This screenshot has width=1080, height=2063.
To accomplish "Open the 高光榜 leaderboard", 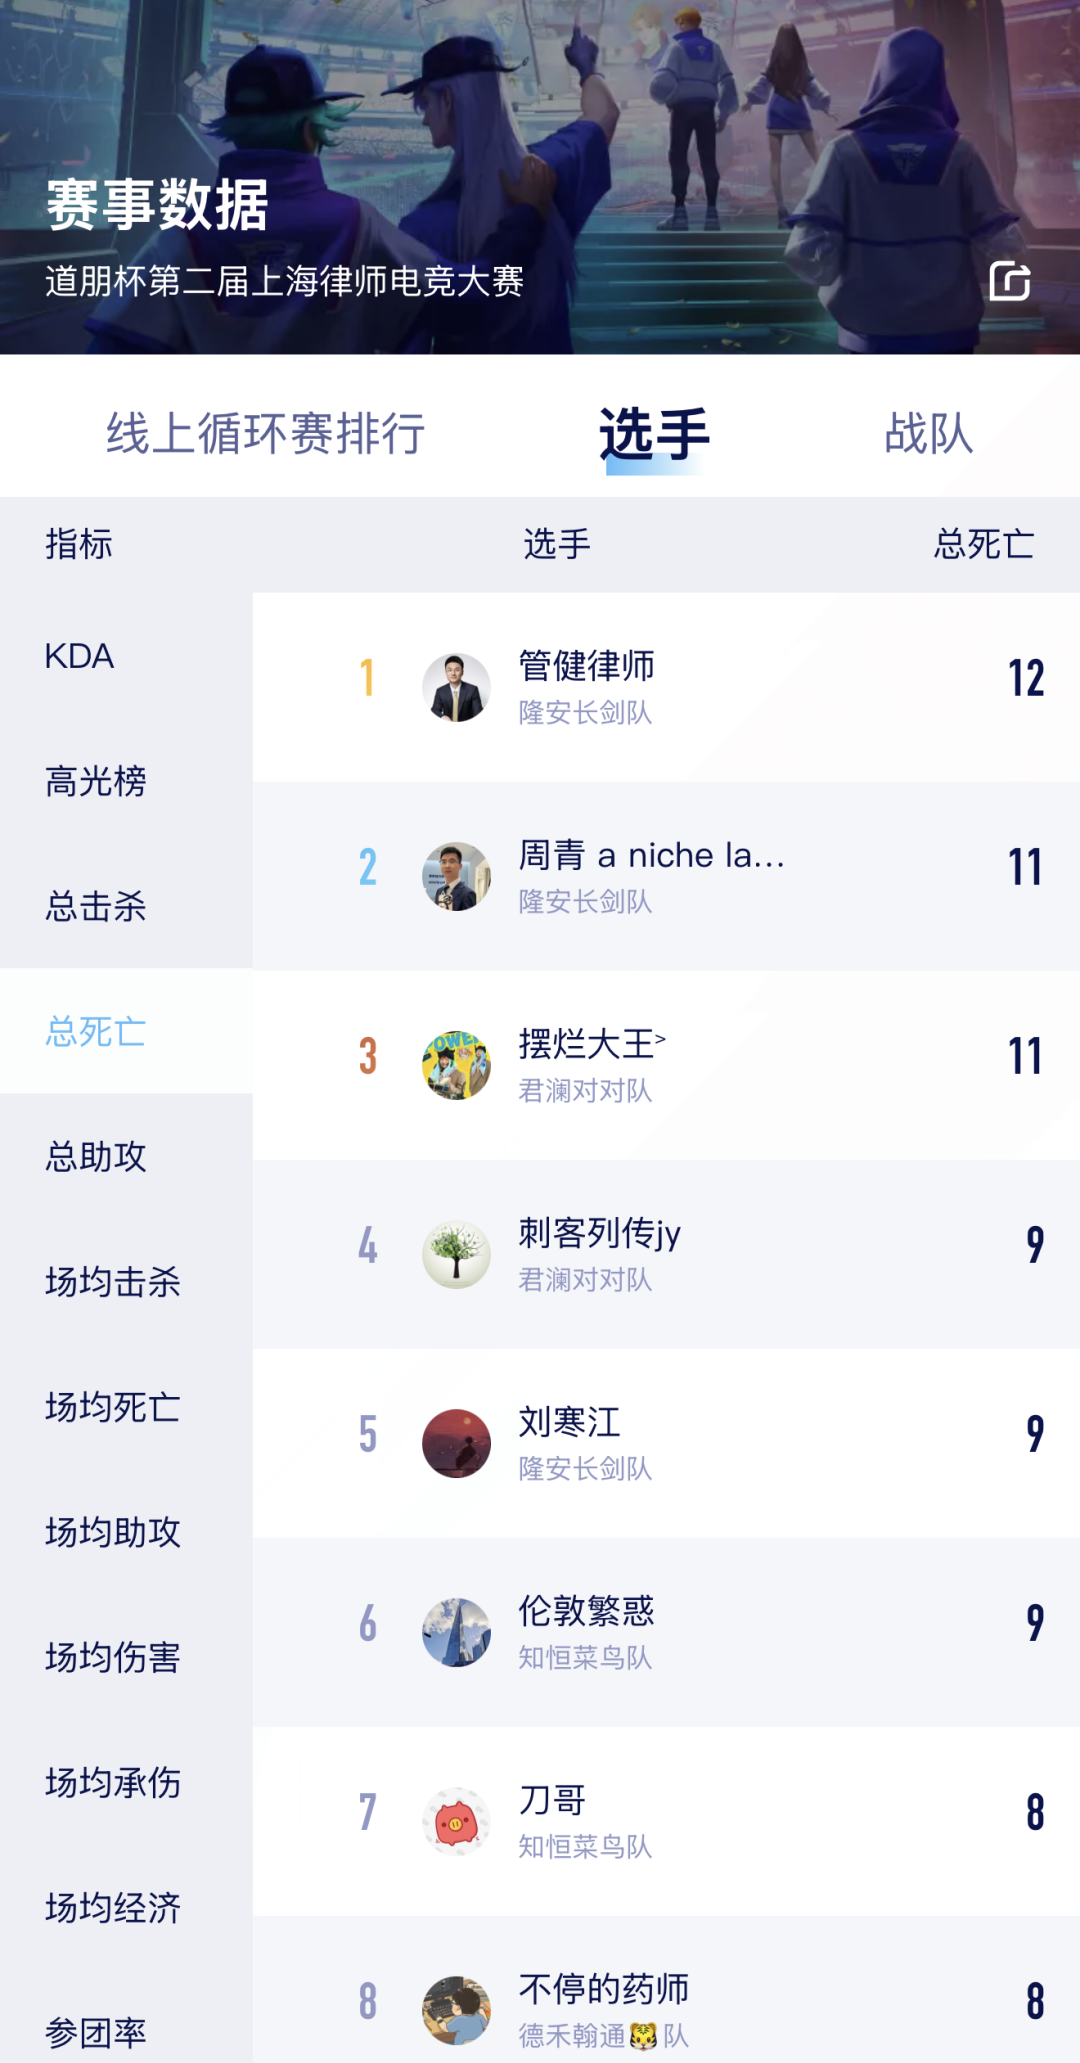I will coord(96,783).
